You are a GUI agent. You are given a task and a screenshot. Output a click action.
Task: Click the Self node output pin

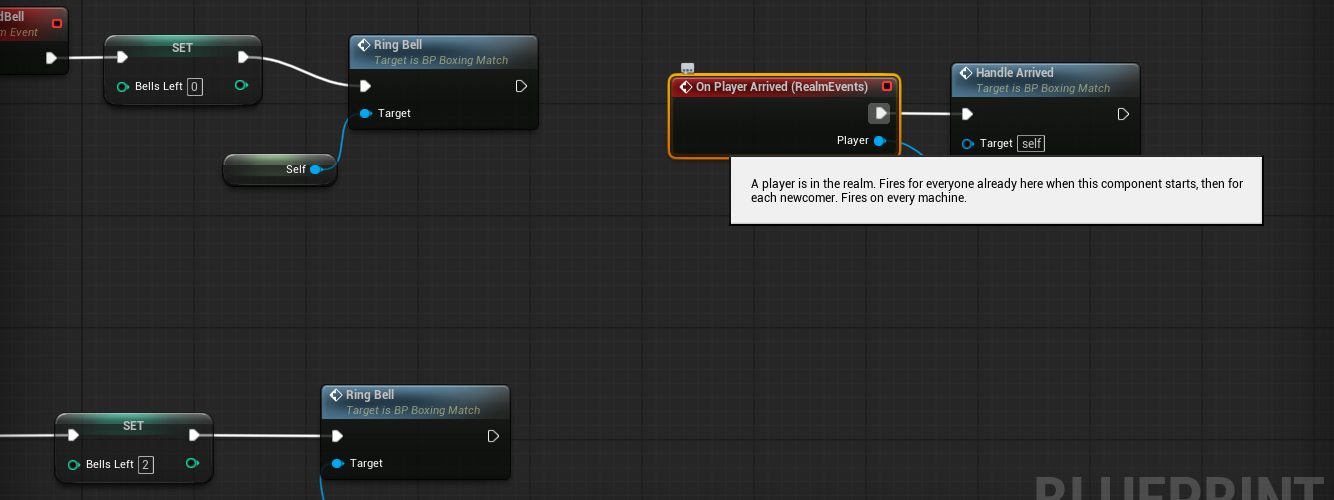(316, 169)
